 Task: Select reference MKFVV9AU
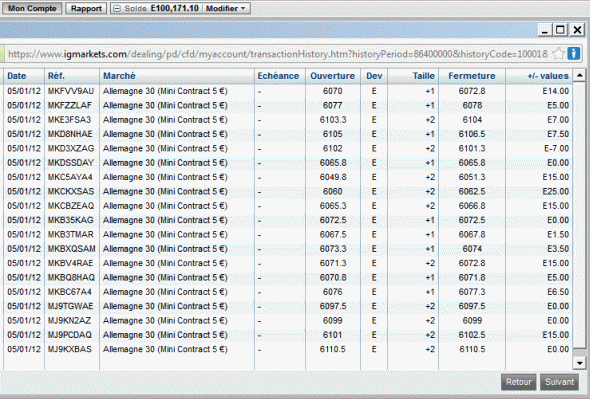(x=71, y=91)
